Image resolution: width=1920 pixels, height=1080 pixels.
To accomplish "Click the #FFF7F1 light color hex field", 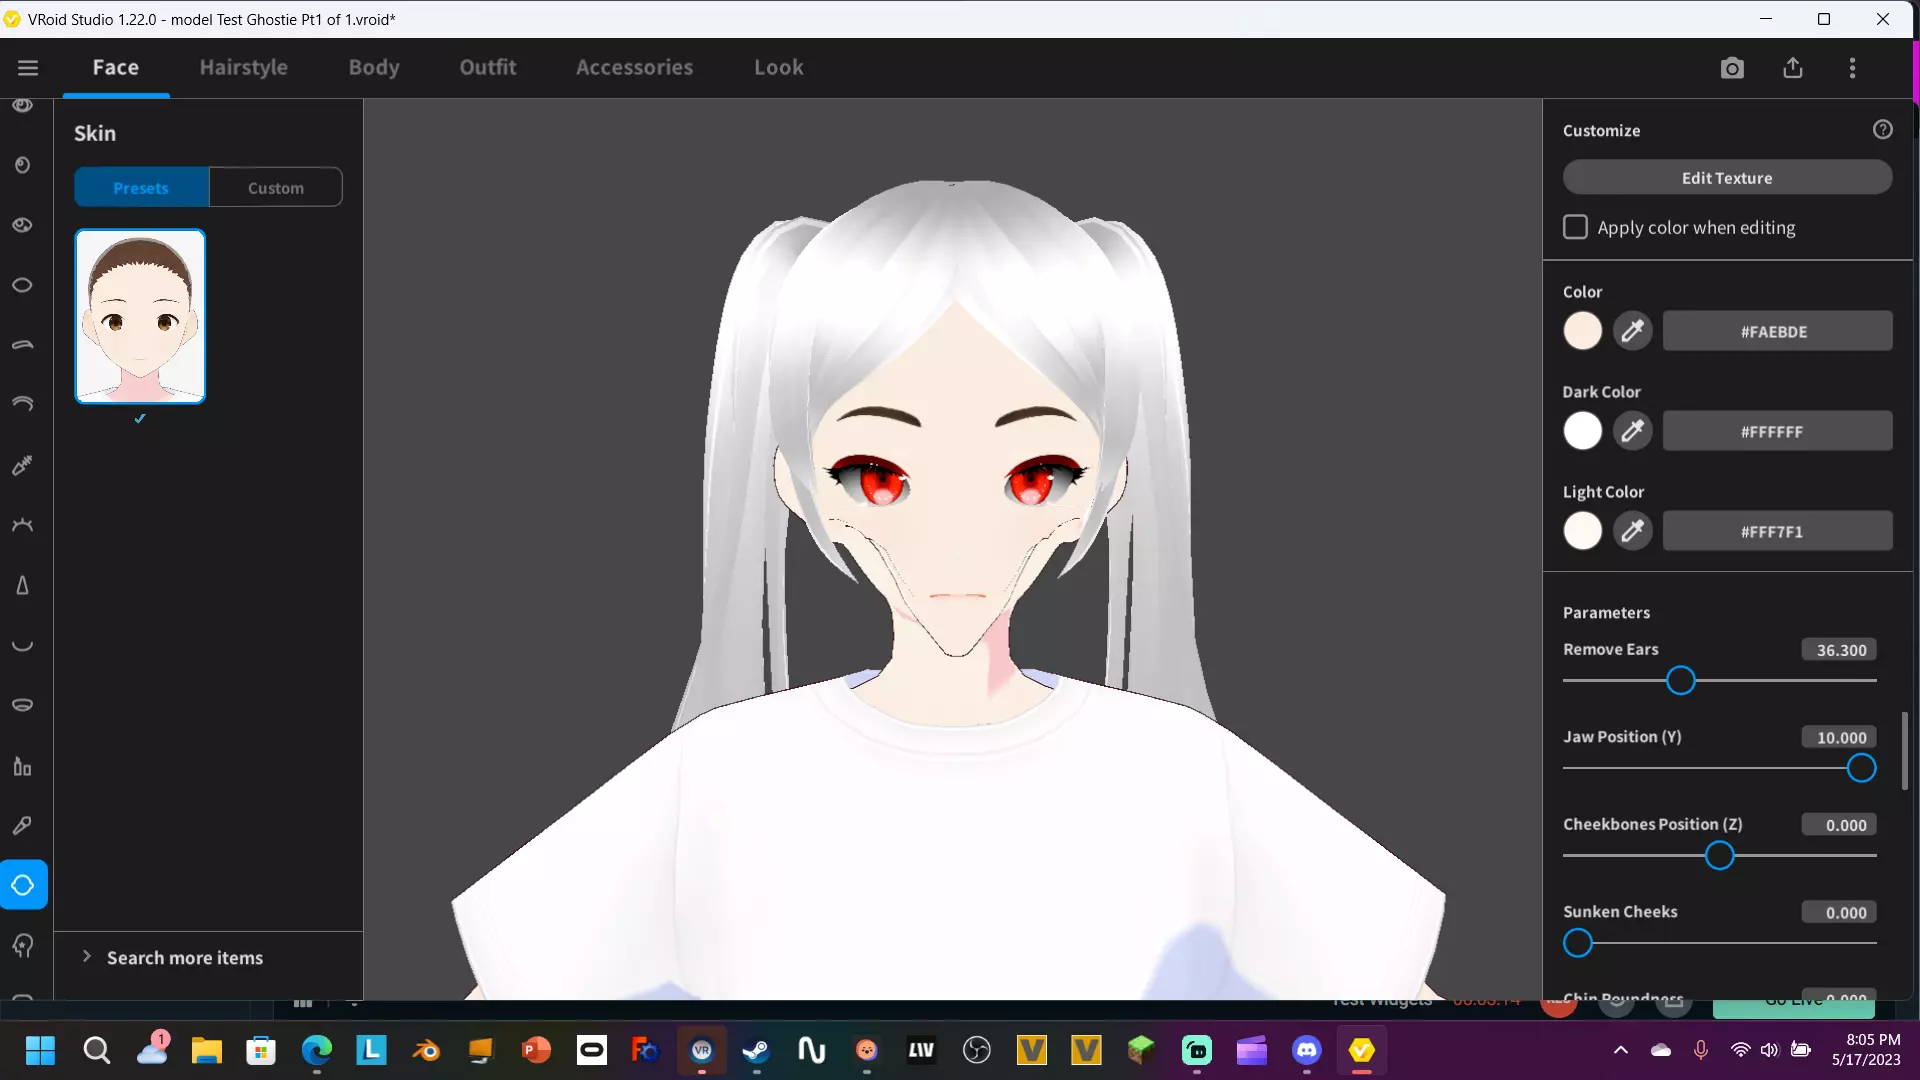I will (x=1777, y=531).
